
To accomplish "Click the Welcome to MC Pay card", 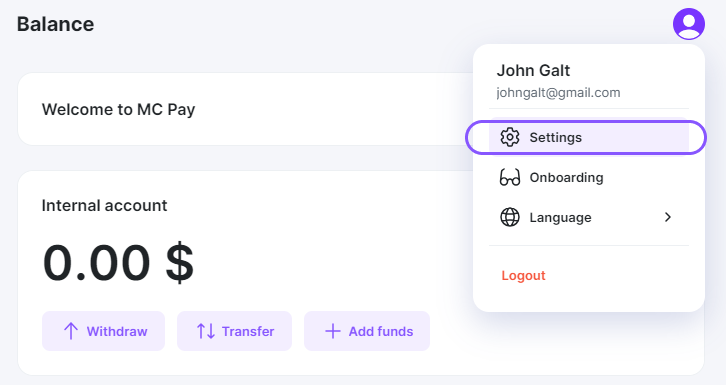I will (245, 109).
